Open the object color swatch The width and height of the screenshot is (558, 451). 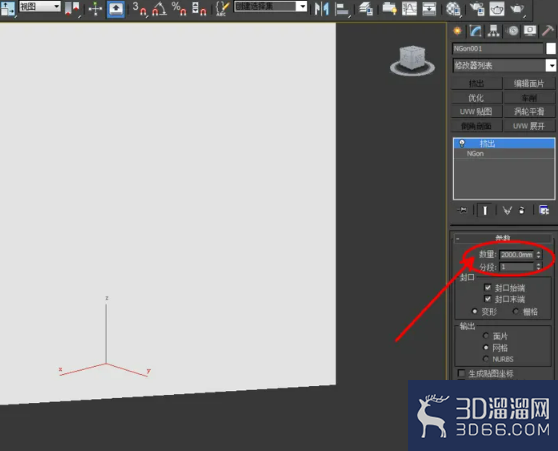tap(551, 48)
